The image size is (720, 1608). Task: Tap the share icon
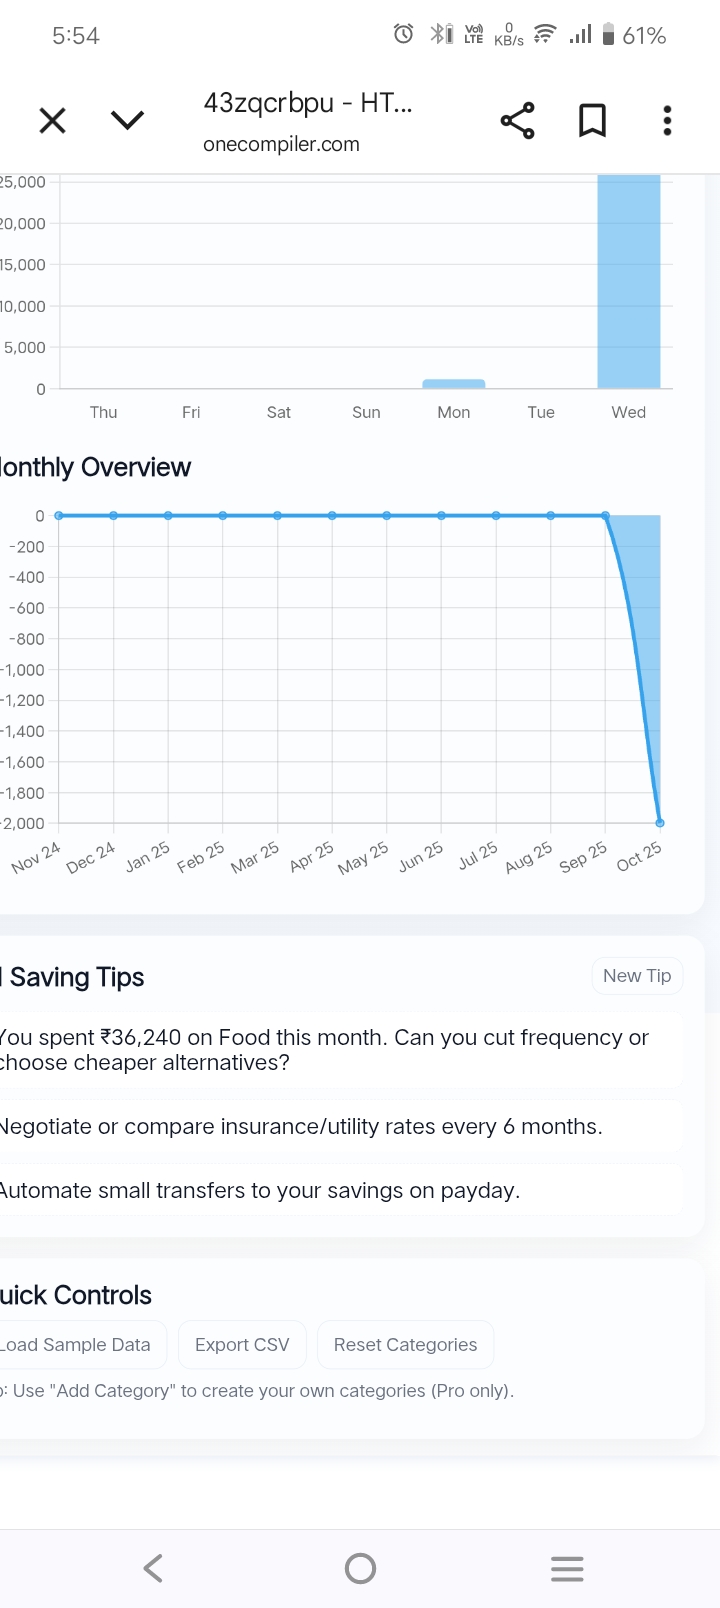[517, 121]
